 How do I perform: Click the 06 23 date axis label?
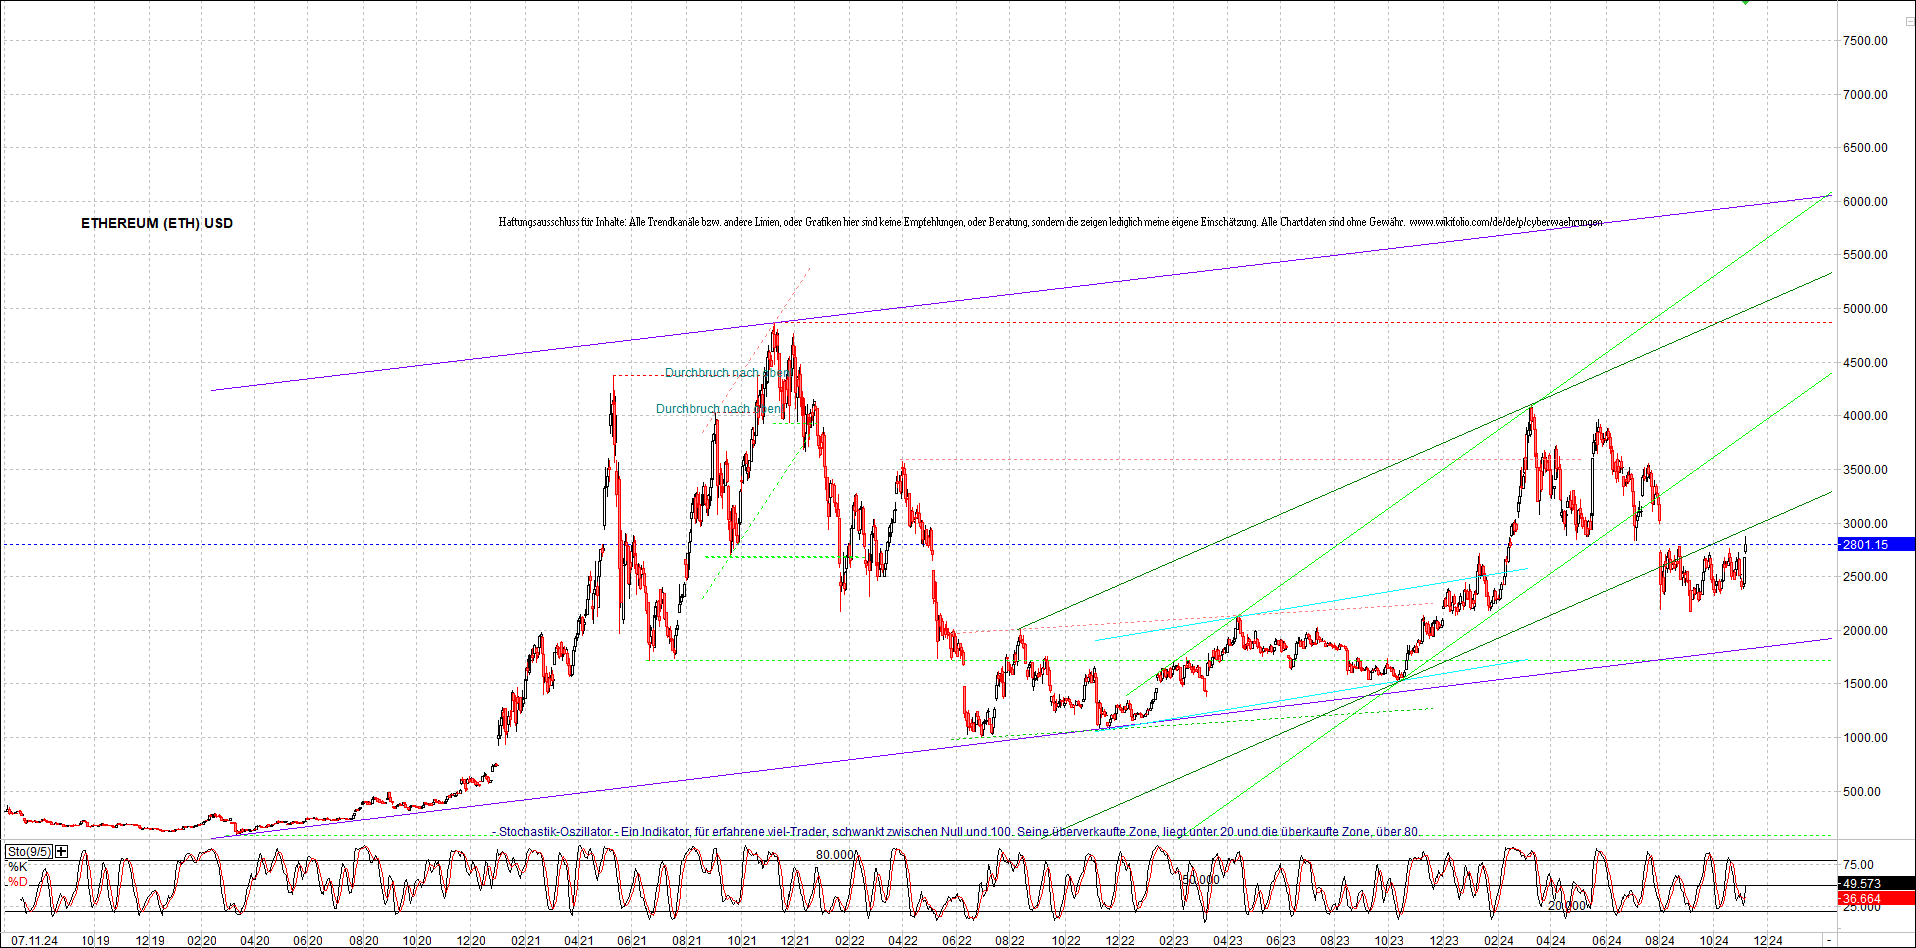[1281, 941]
